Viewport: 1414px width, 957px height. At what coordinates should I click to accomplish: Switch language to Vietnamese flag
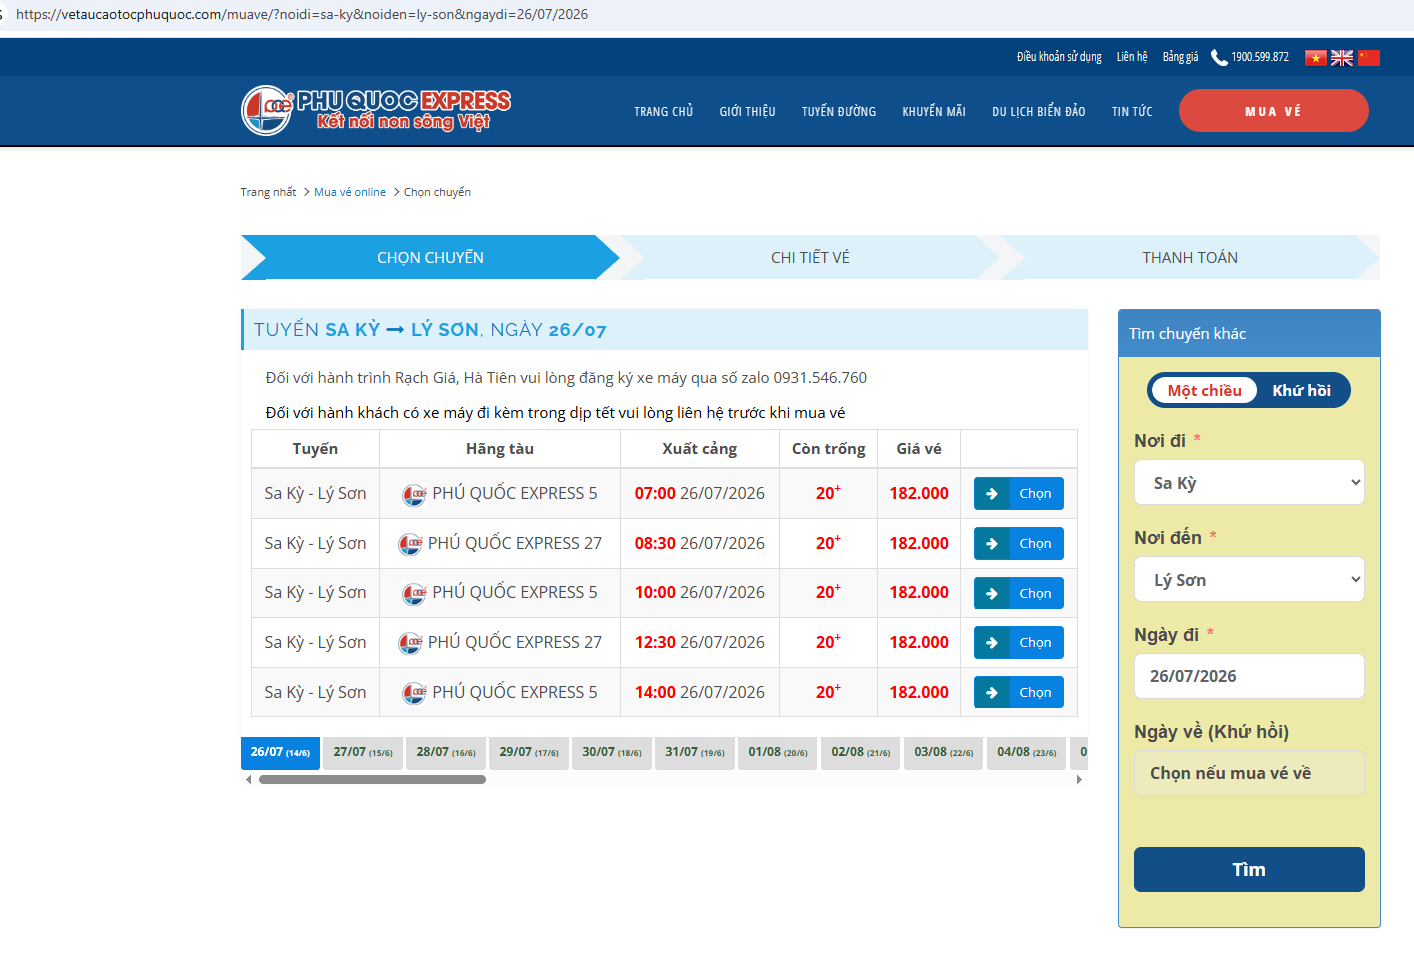coord(1316,58)
